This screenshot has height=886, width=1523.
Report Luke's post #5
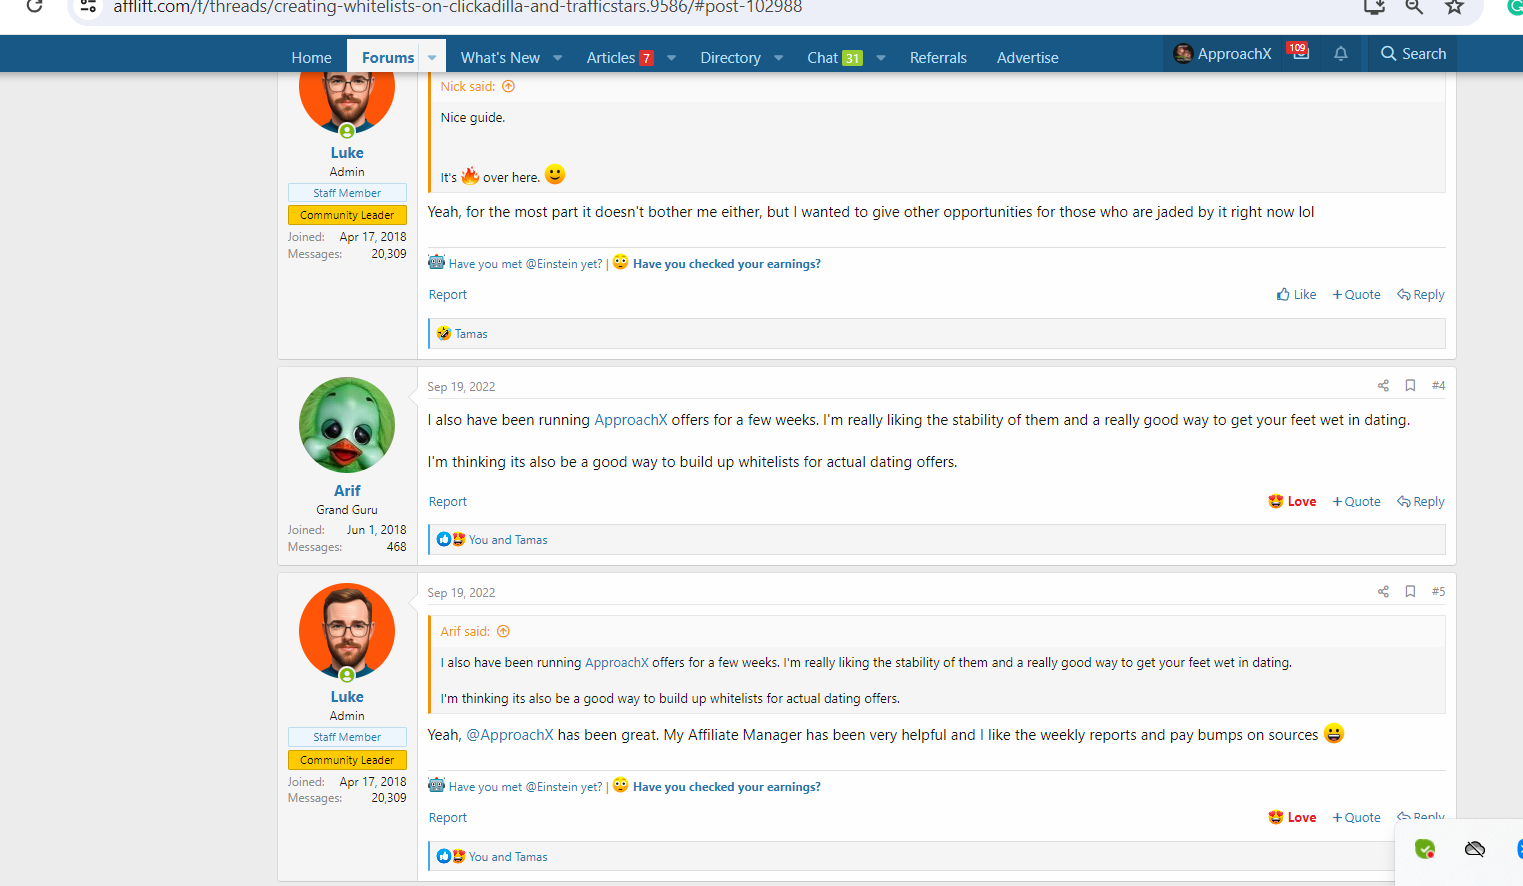coord(447,818)
